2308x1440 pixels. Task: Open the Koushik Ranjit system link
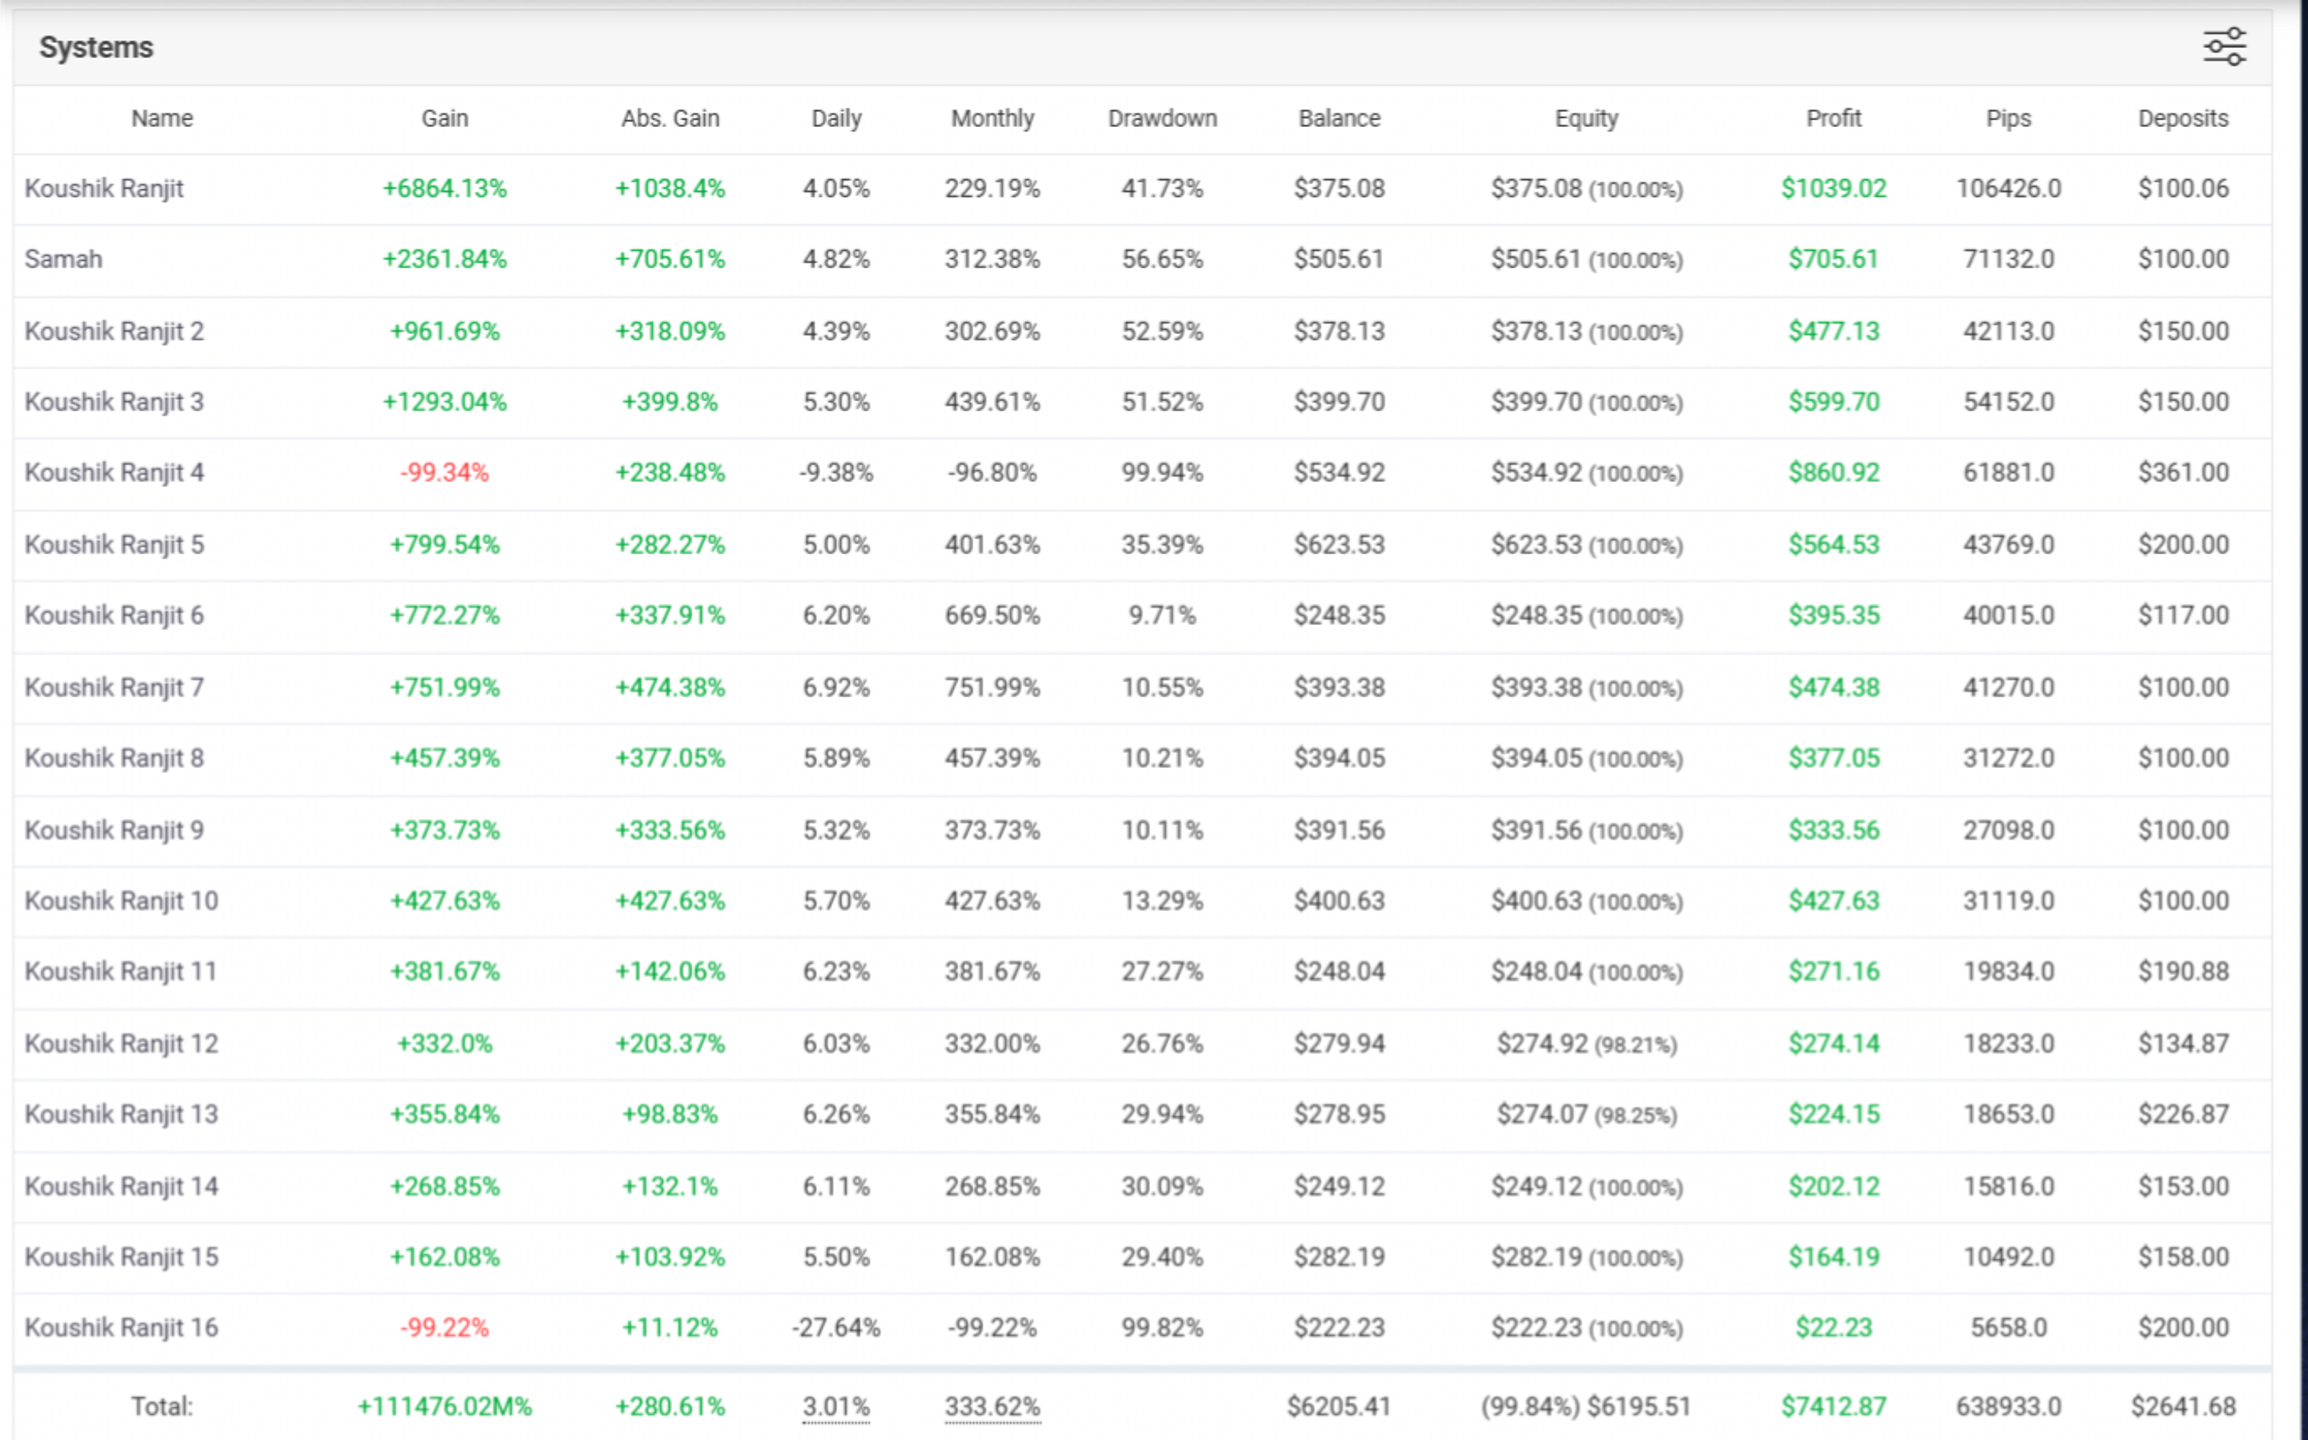pos(104,188)
